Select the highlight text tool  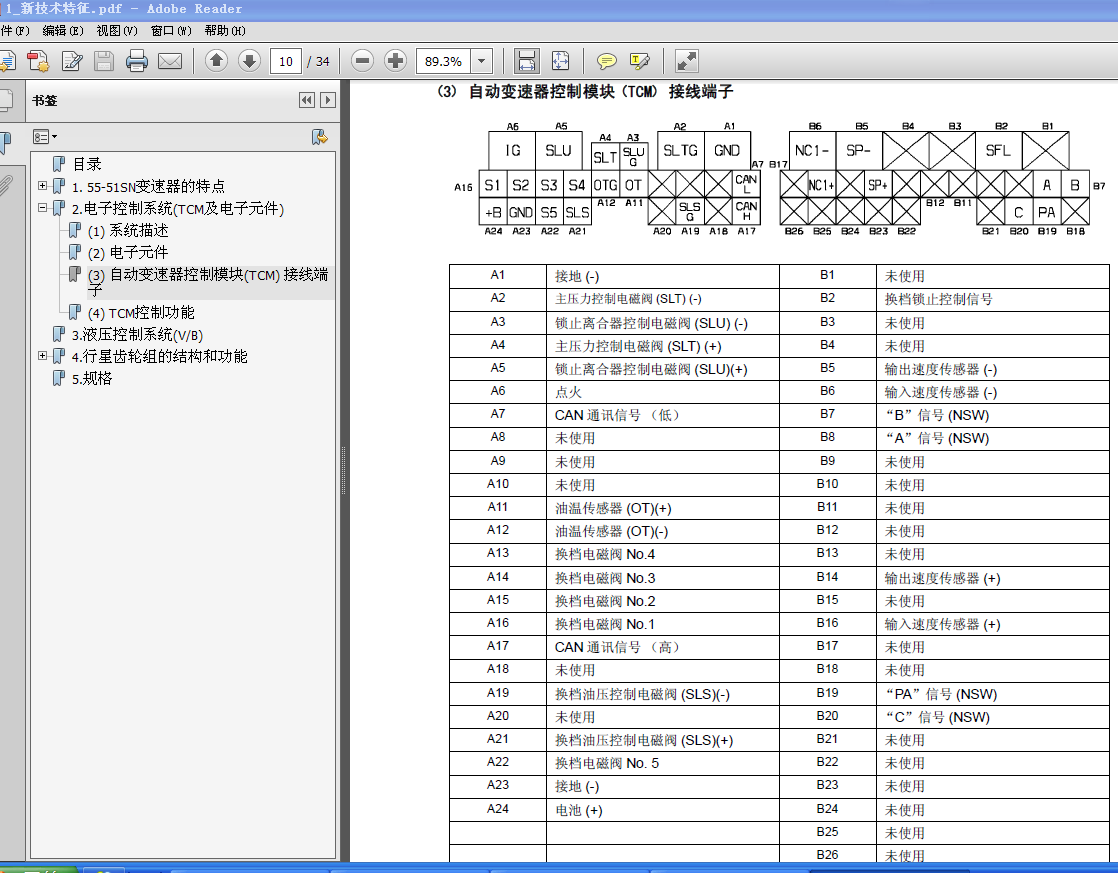[640, 61]
